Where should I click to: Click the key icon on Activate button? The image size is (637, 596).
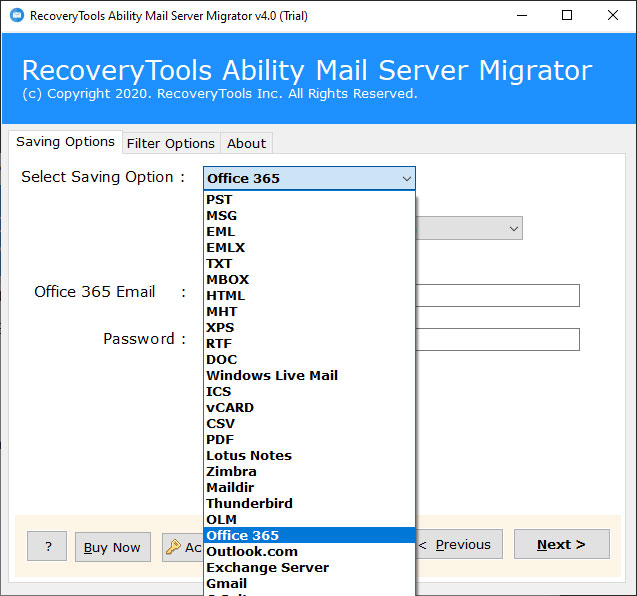pyautogui.click(x=173, y=547)
